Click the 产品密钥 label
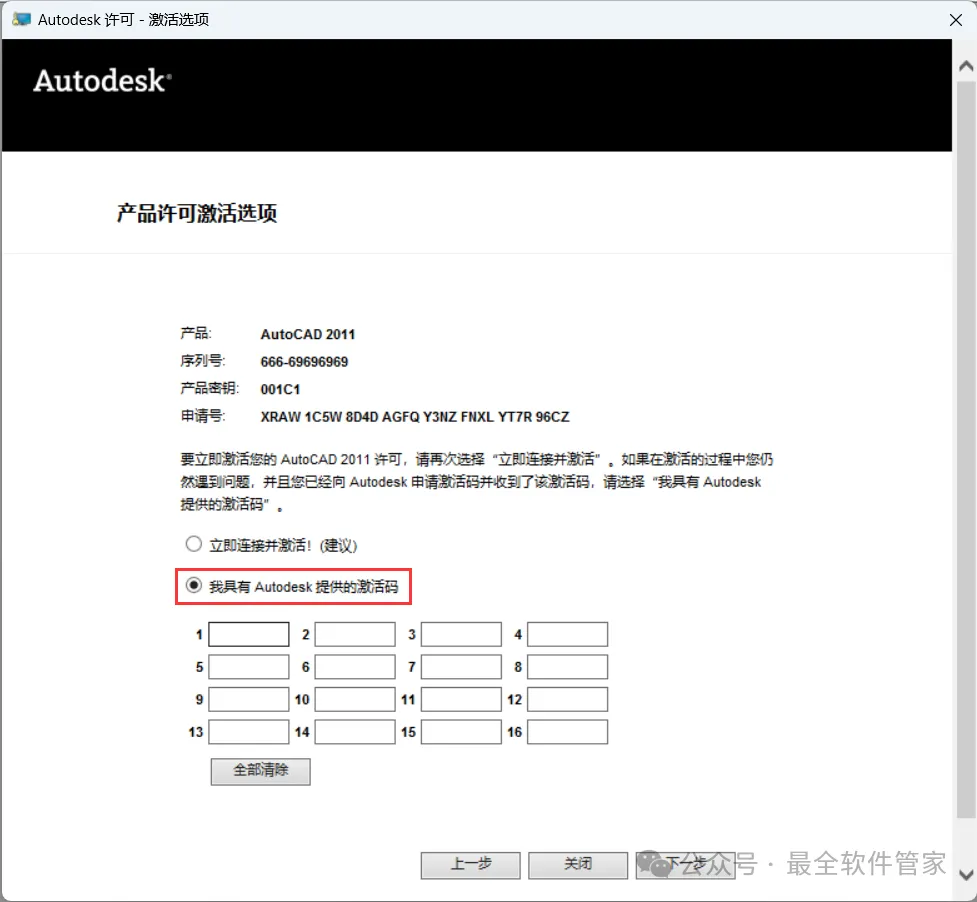 click(x=210, y=389)
